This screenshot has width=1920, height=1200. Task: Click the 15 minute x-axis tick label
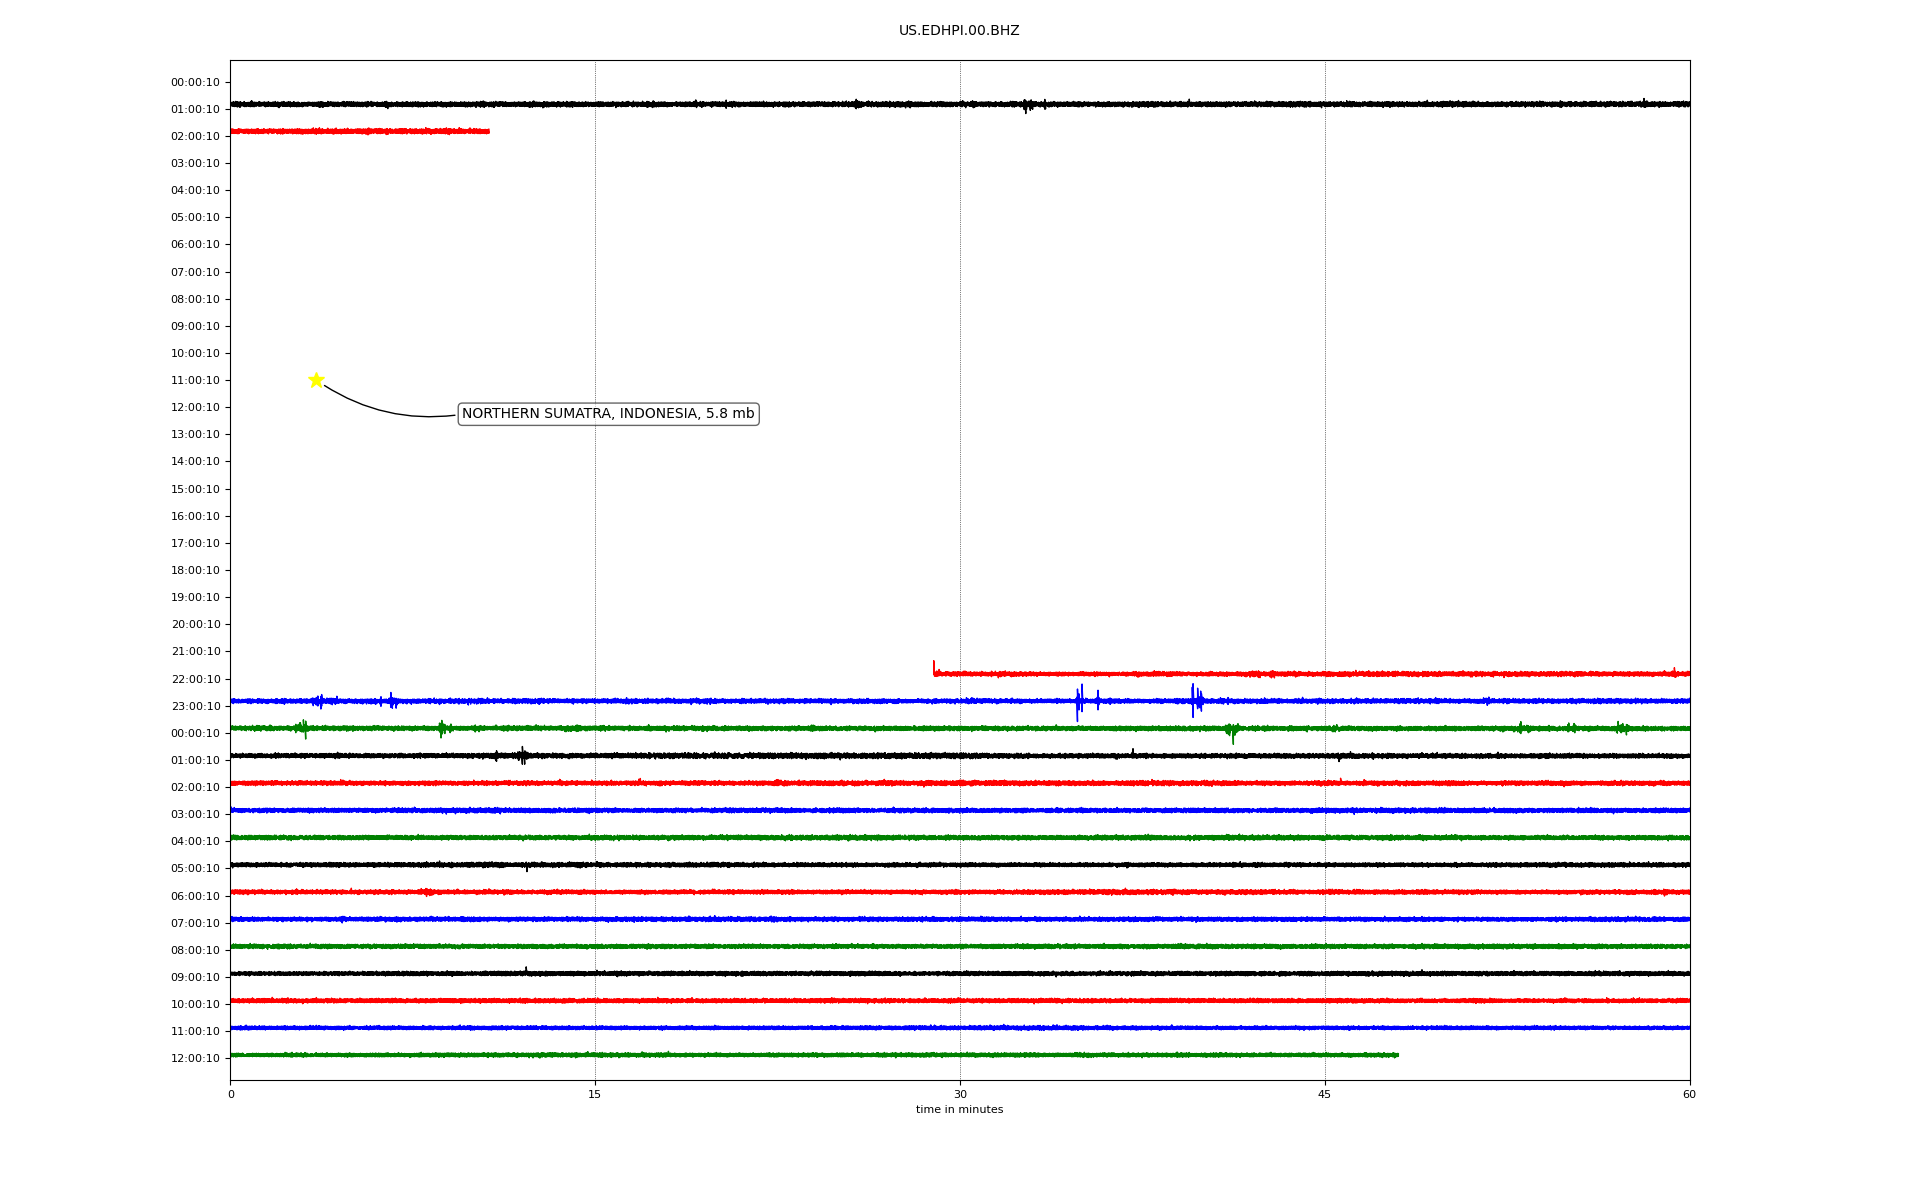[x=595, y=1094]
